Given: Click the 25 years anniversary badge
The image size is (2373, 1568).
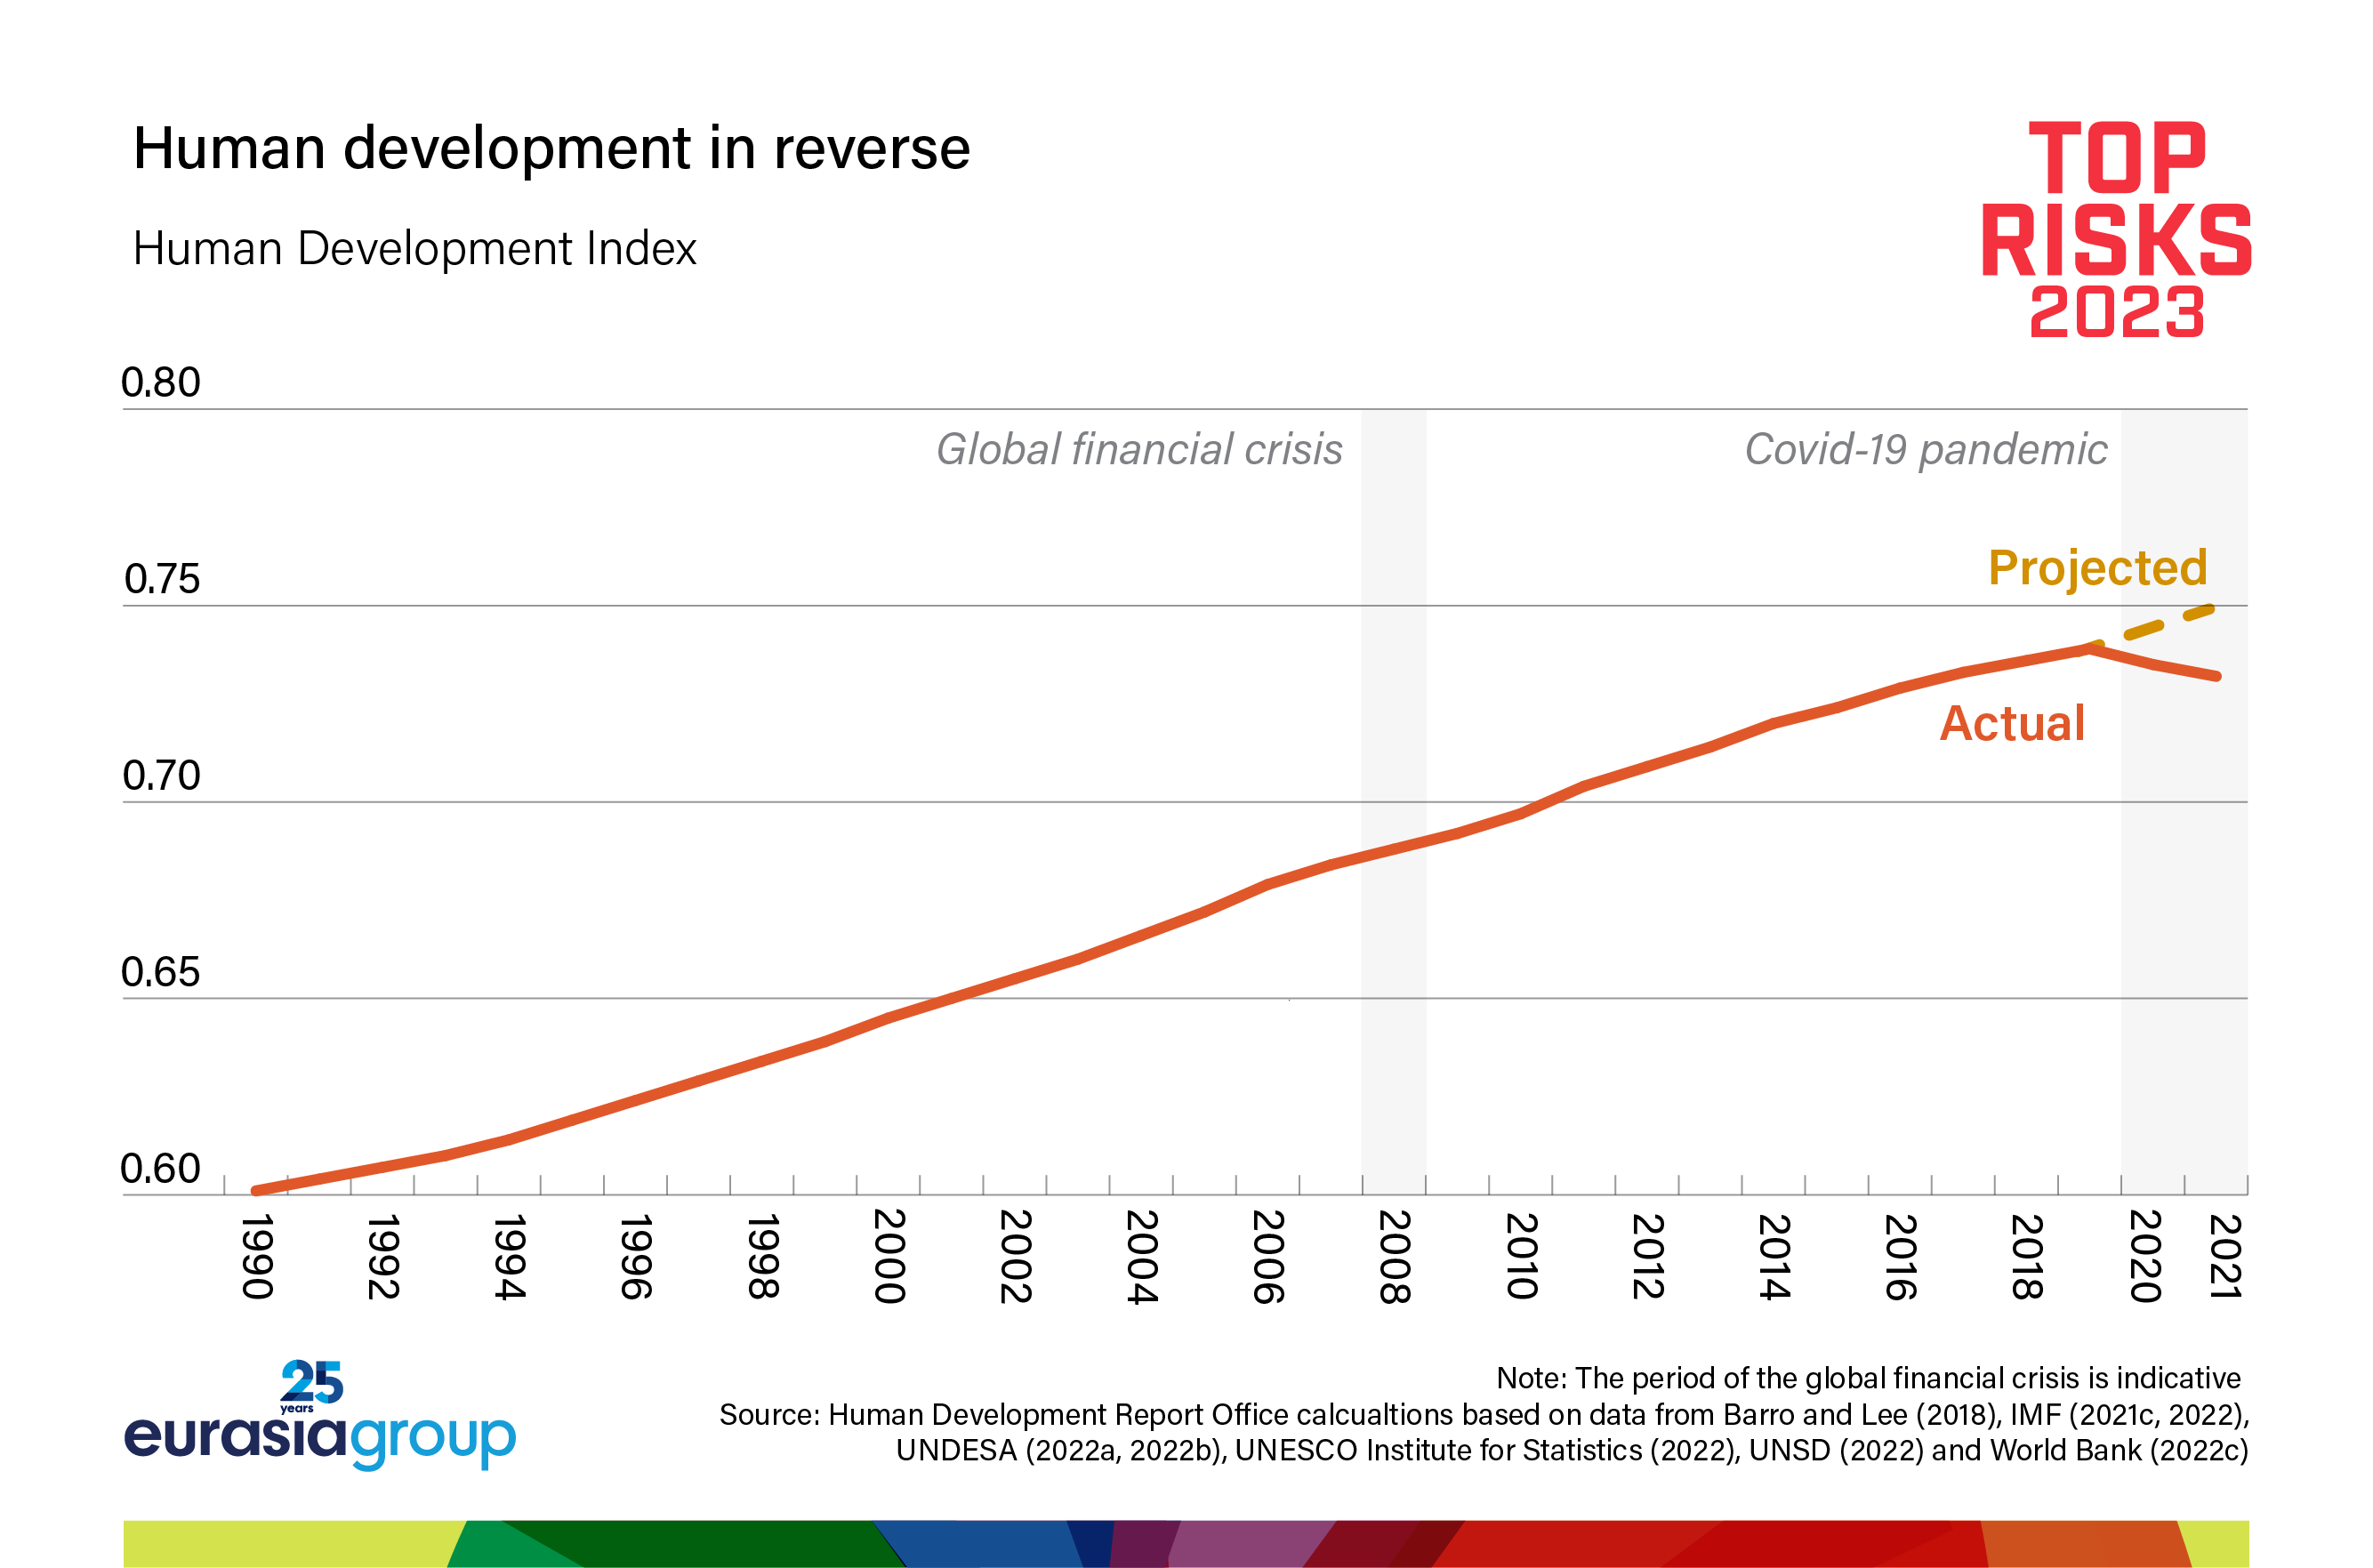Looking at the screenshot, I should point(311,1385).
